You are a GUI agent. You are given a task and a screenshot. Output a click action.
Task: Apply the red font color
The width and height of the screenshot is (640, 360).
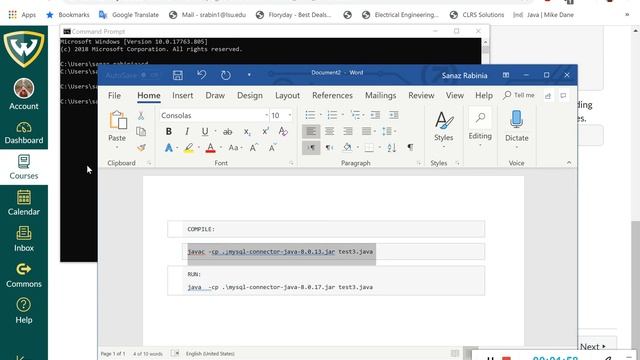tap(210, 148)
